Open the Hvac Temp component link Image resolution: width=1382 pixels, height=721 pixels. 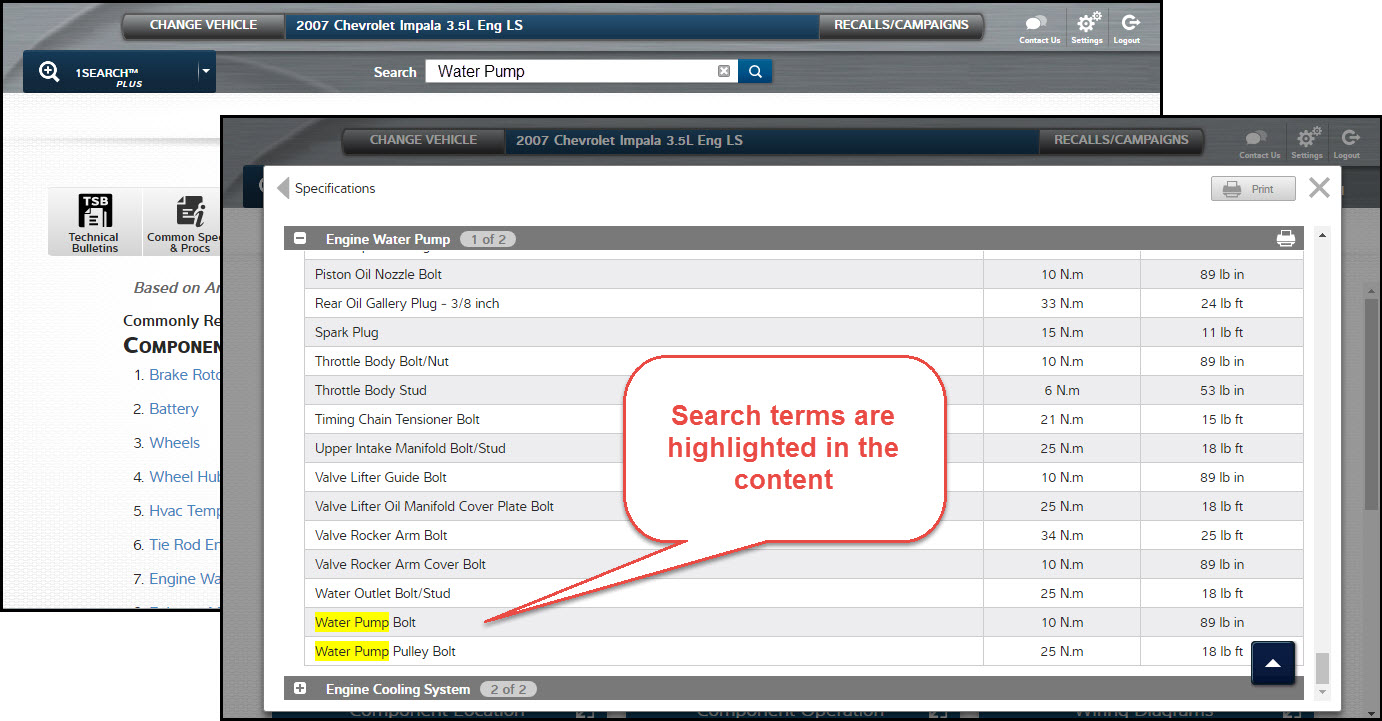coord(184,511)
